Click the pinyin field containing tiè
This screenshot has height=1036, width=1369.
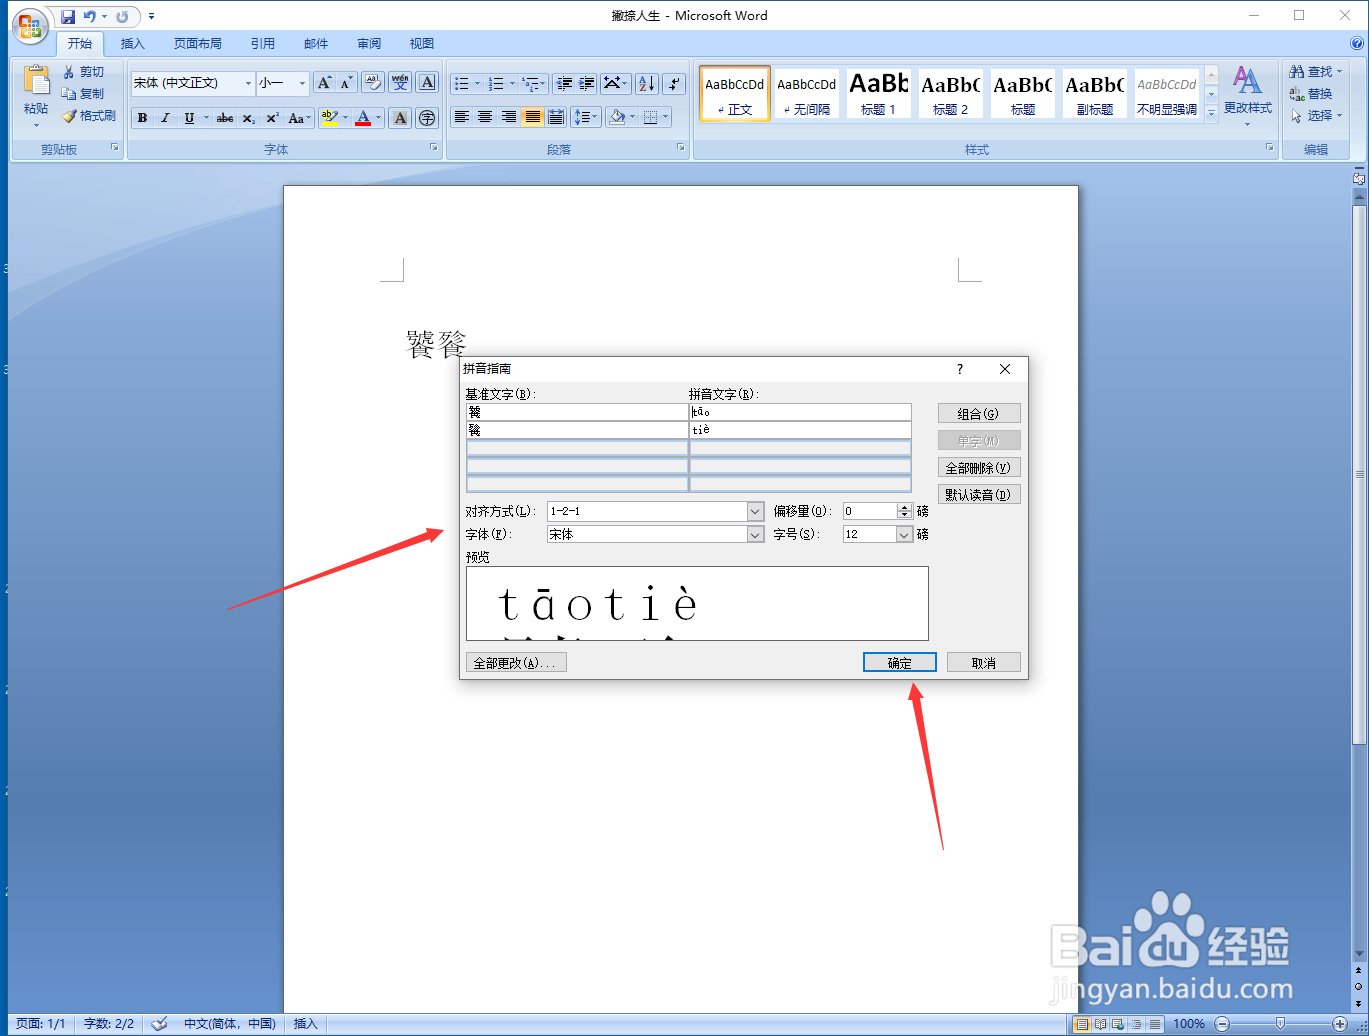(x=800, y=430)
